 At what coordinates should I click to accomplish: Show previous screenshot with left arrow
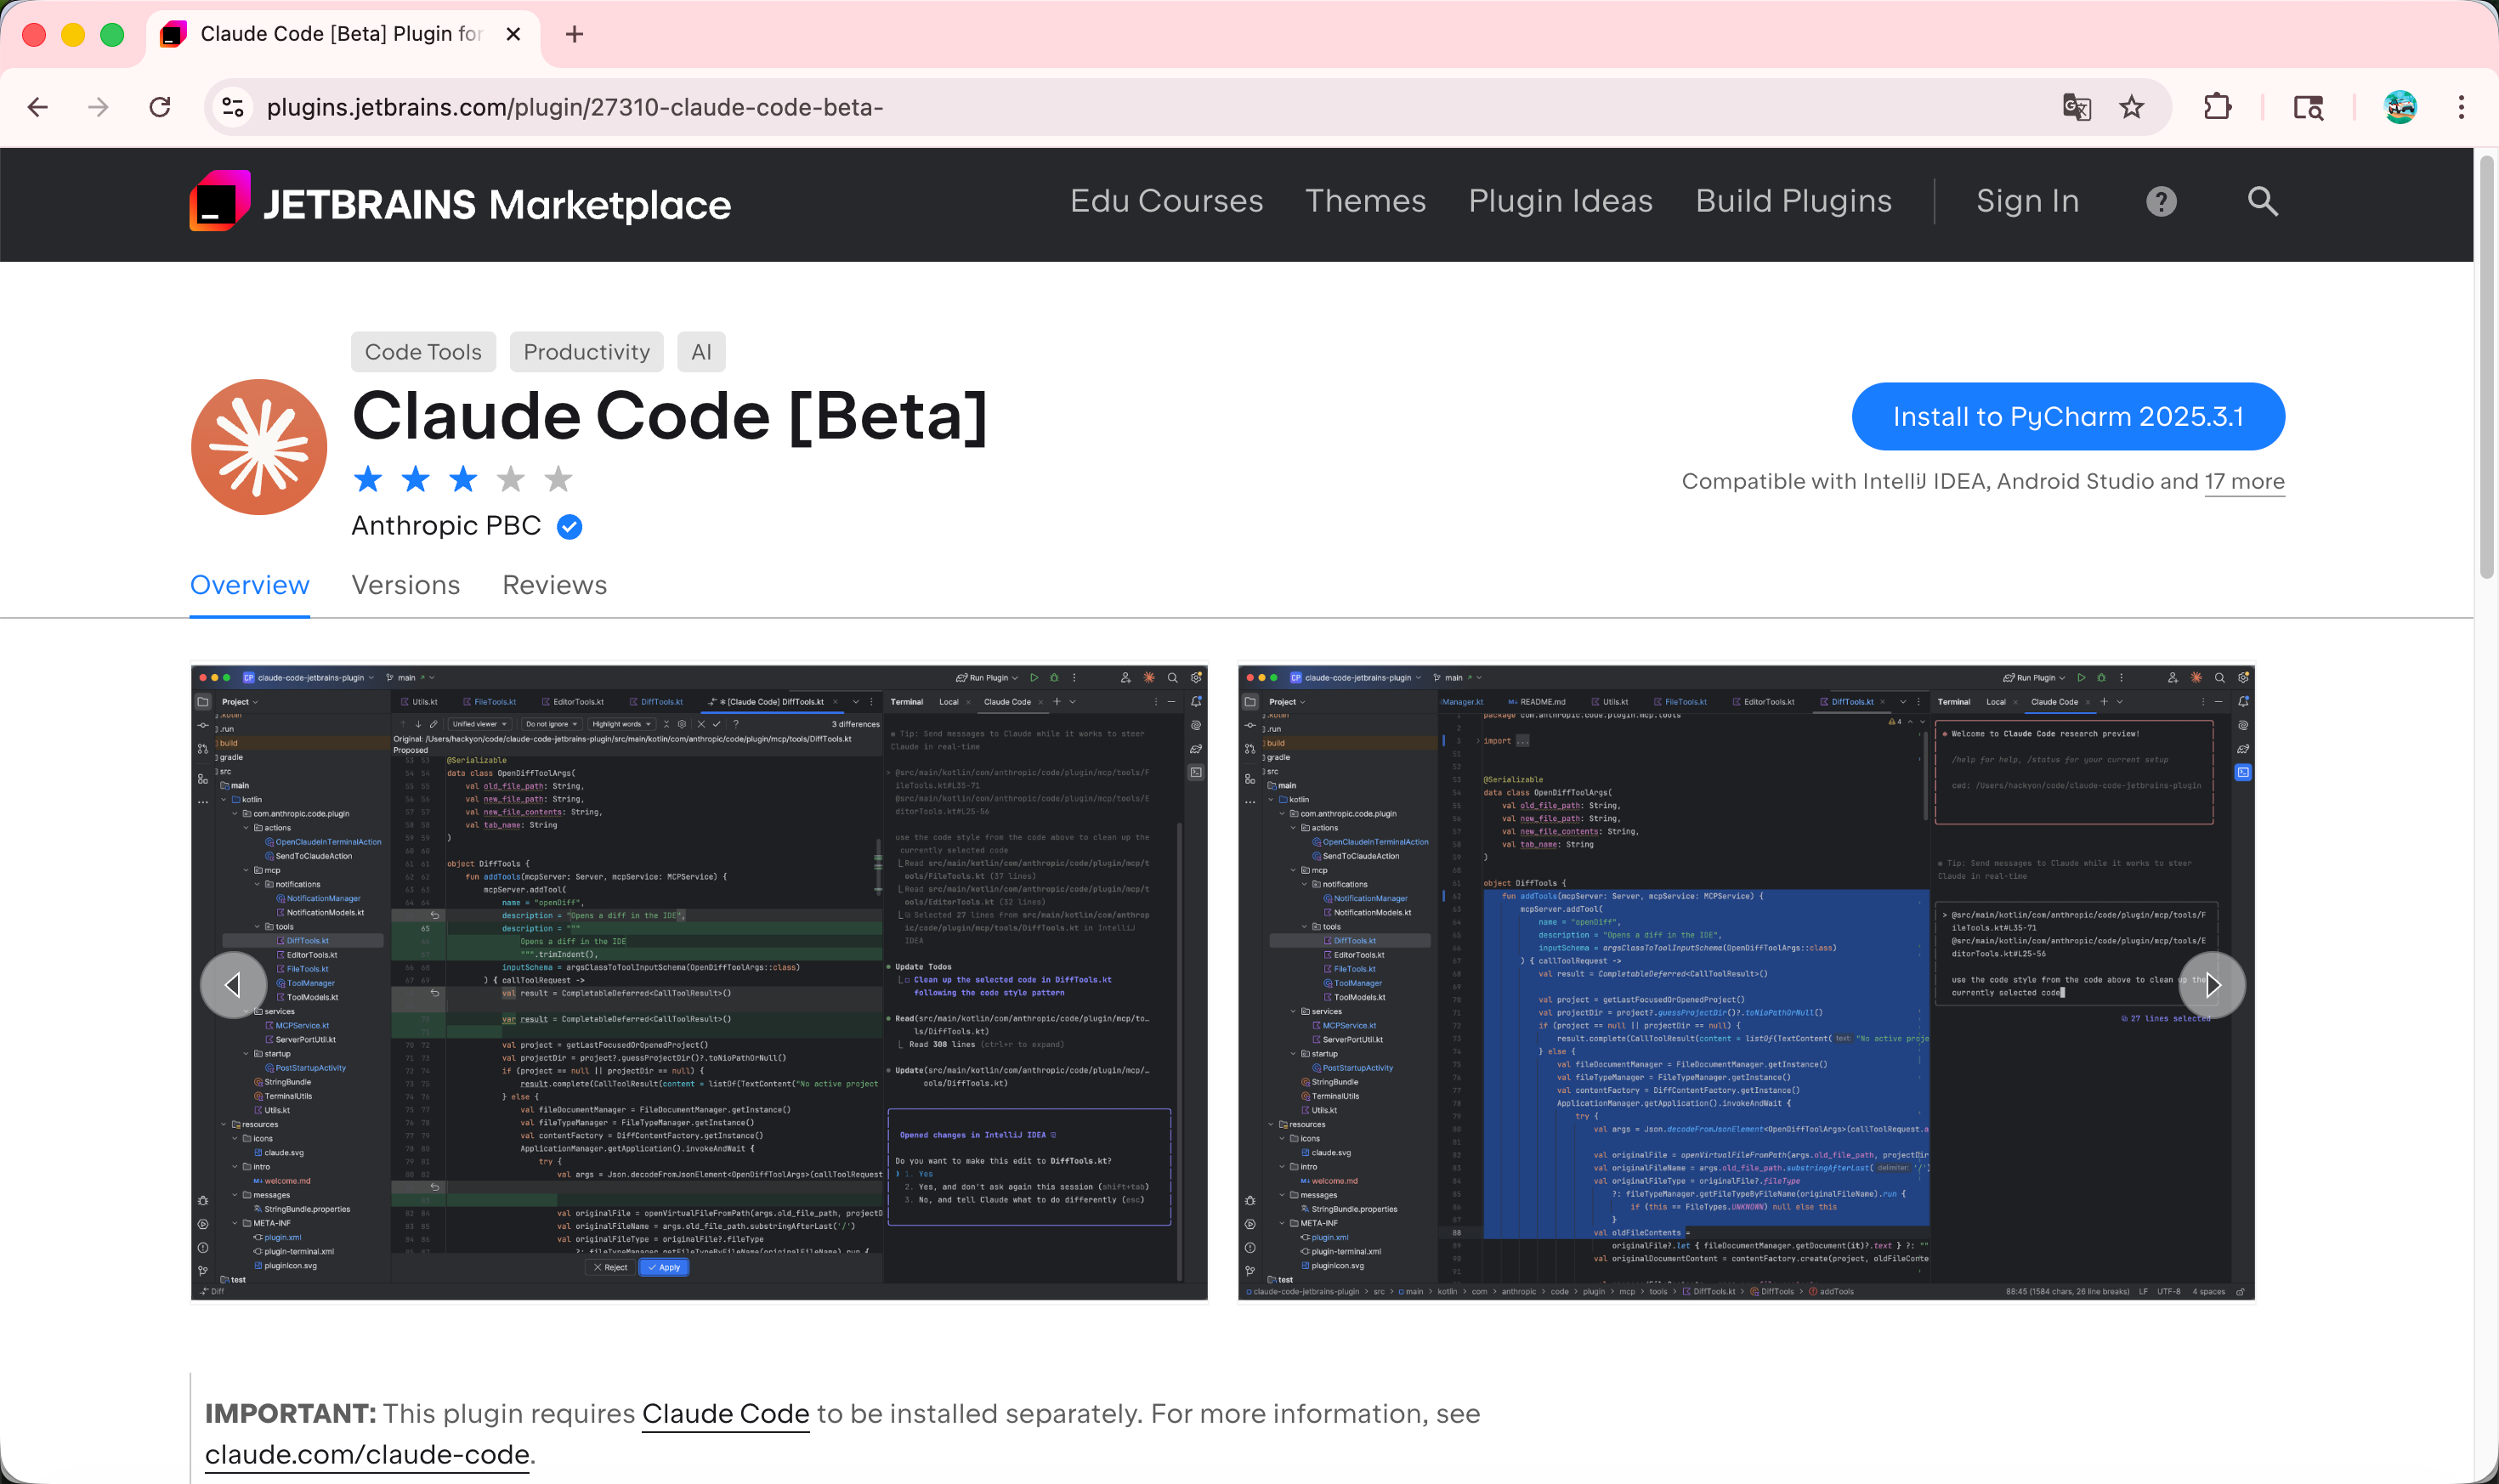[233, 985]
